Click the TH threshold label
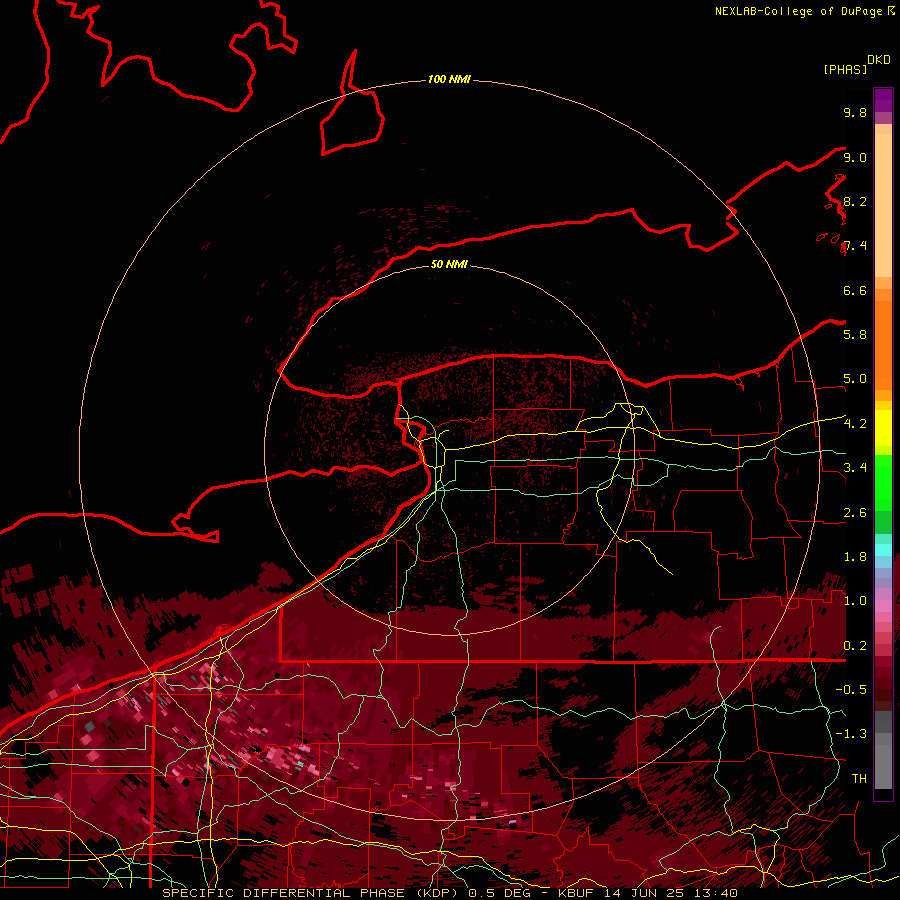Image resolution: width=900 pixels, height=900 pixels. click(x=859, y=778)
